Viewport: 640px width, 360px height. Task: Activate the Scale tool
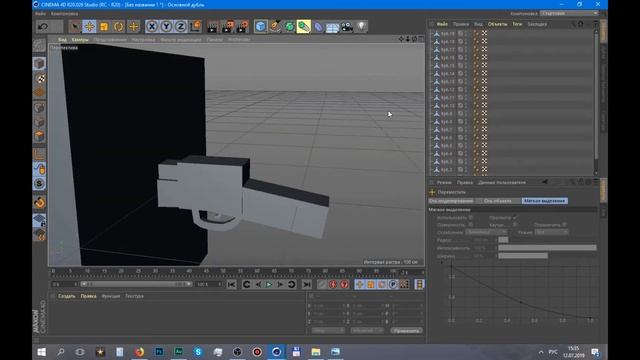click(104, 27)
